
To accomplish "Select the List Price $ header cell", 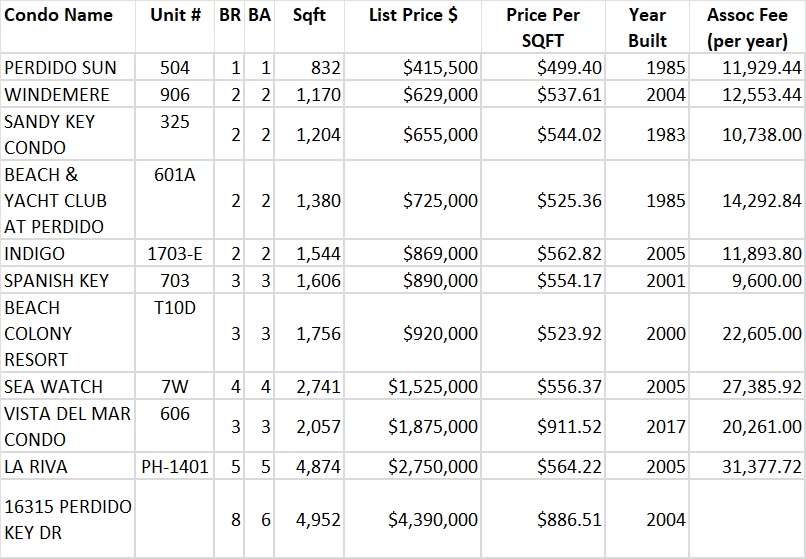I will pos(413,16).
